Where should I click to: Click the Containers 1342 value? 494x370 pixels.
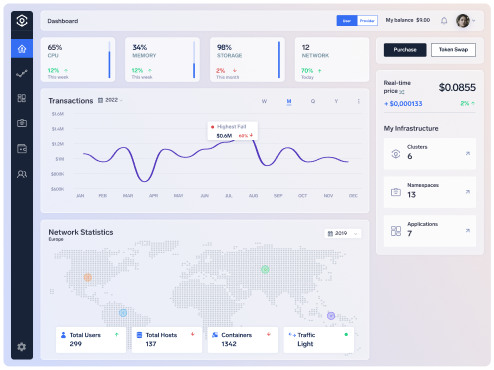click(229, 344)
